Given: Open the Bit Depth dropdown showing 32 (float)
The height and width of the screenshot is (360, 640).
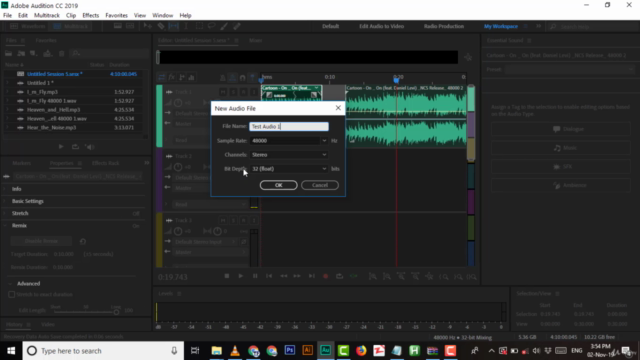Looking at the screenshot, I should (x=289, y=169).
